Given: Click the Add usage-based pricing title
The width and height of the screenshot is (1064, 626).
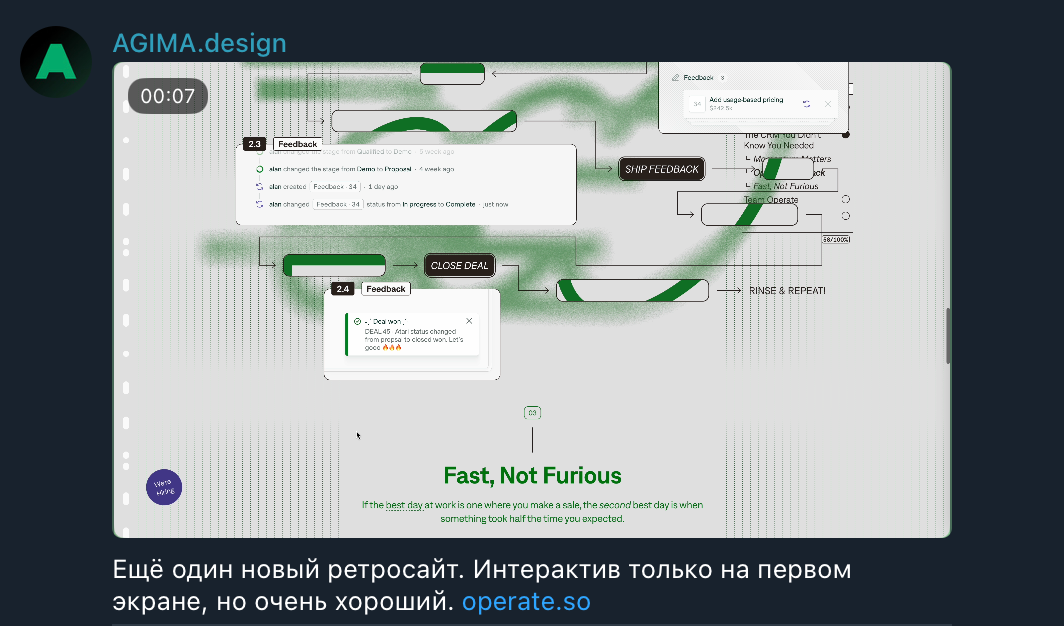Looking at the screenshot, I should (x=746, y=100).
